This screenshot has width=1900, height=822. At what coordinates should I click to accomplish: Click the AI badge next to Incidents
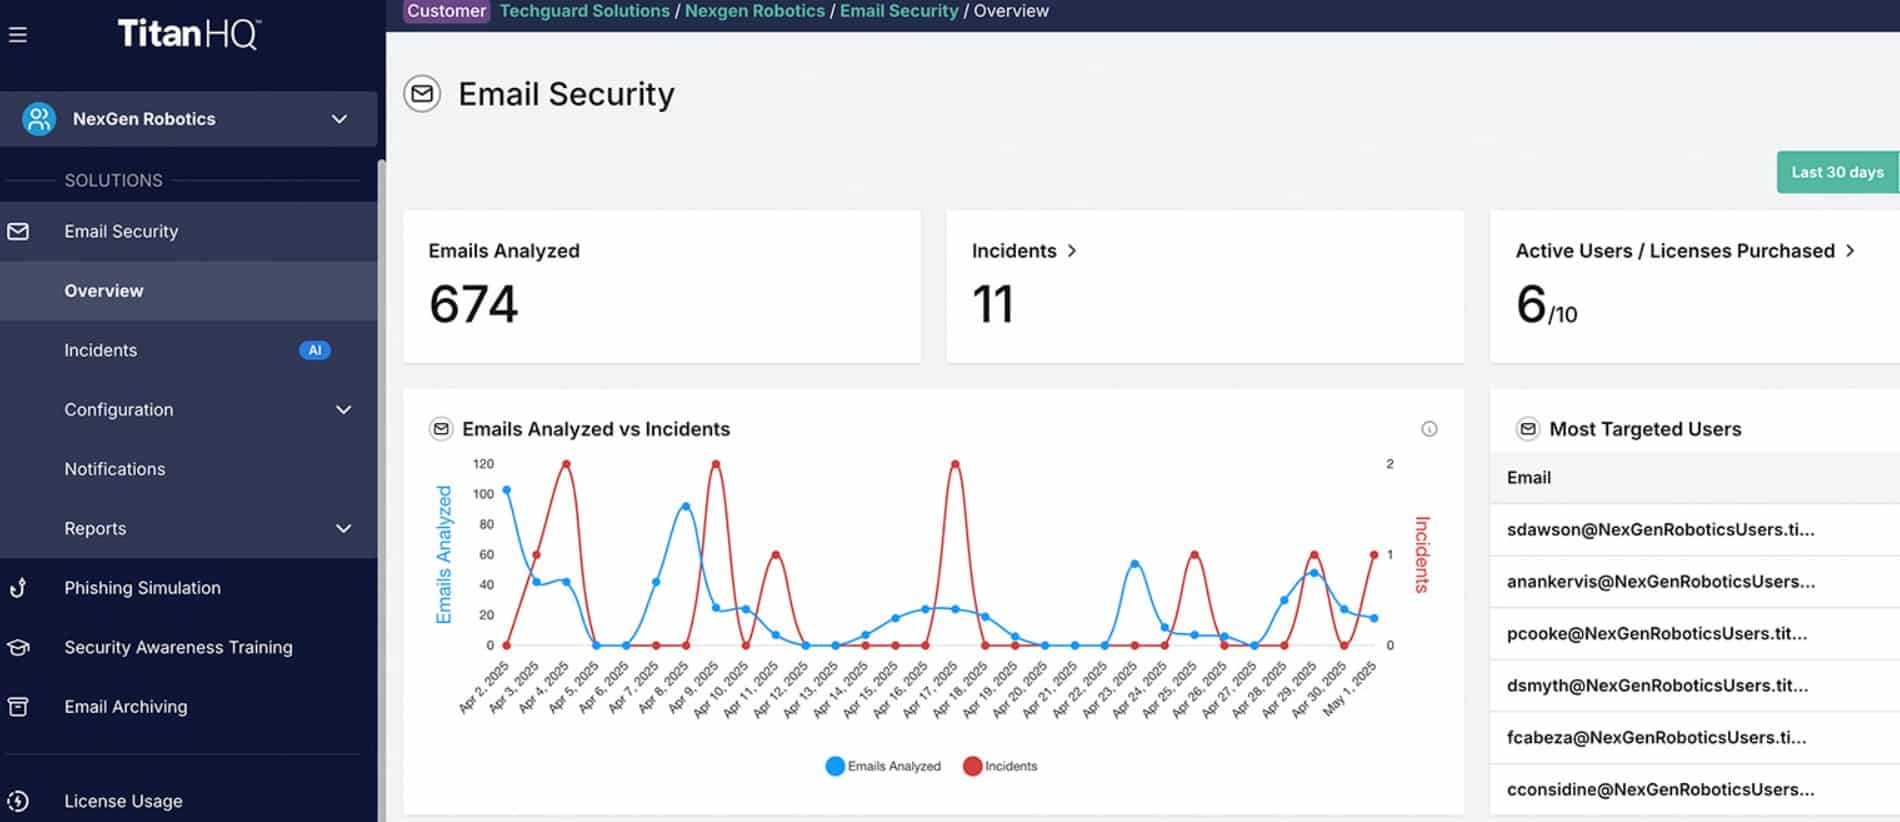tap(314, 351)
